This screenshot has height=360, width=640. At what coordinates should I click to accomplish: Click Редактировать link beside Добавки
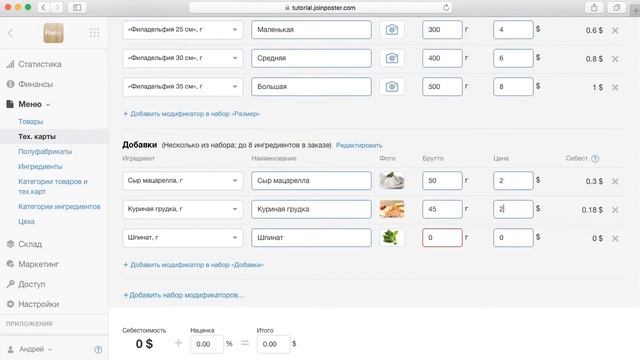point(359,145)
